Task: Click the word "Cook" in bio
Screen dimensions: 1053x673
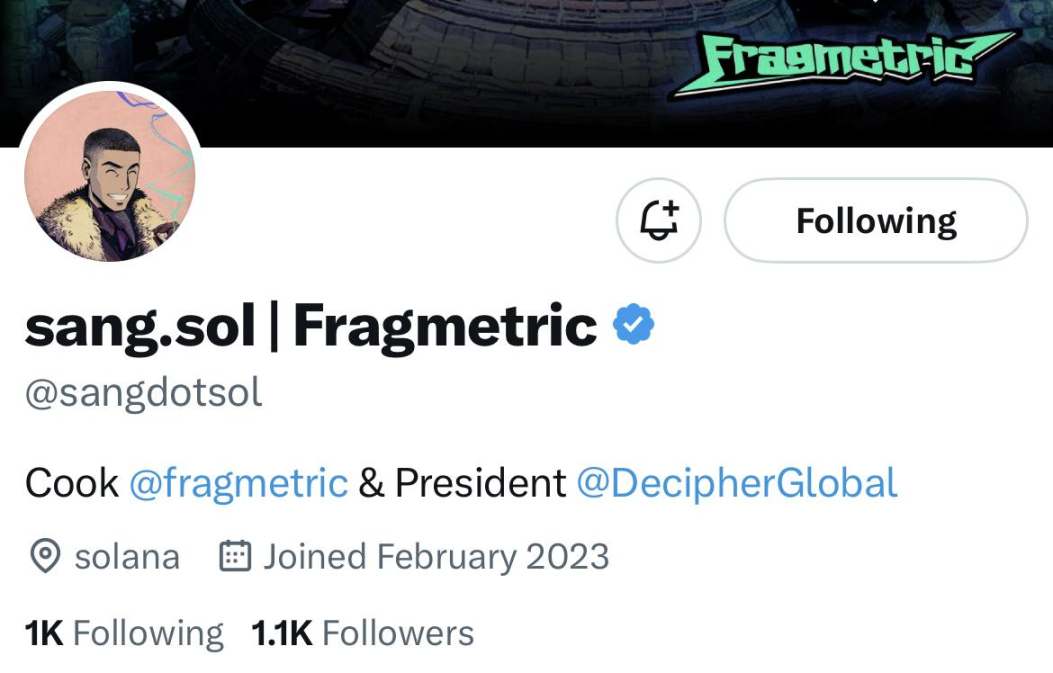Action: click(x=72, y=484)
